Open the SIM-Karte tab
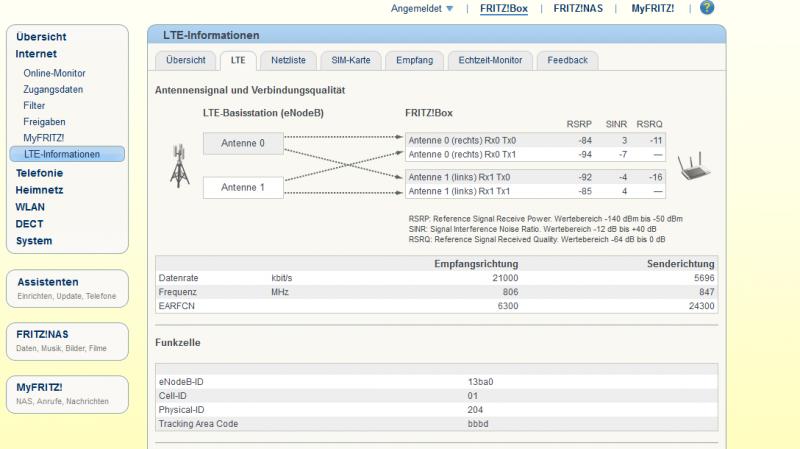Image resolution: width=800 pixels, height=449 pixels. click(351, 60)
